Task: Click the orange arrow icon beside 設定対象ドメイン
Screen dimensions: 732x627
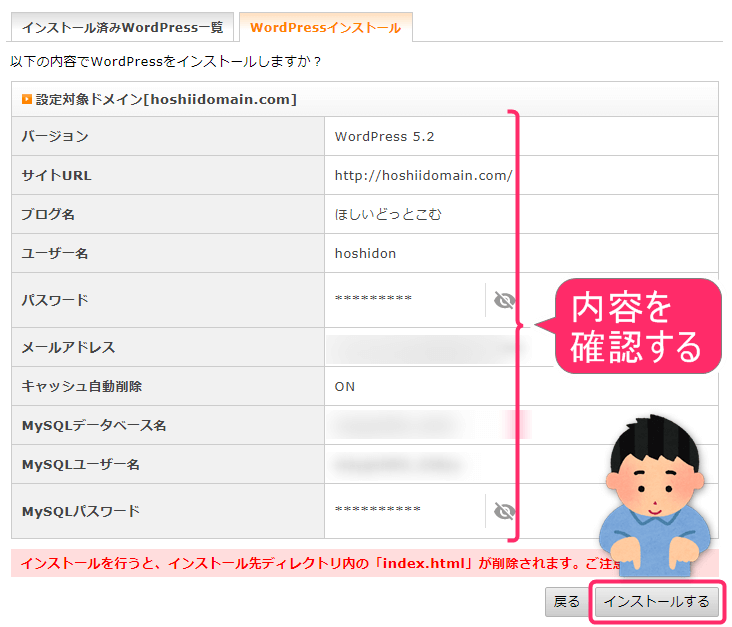Action: (x=27, y=99)
